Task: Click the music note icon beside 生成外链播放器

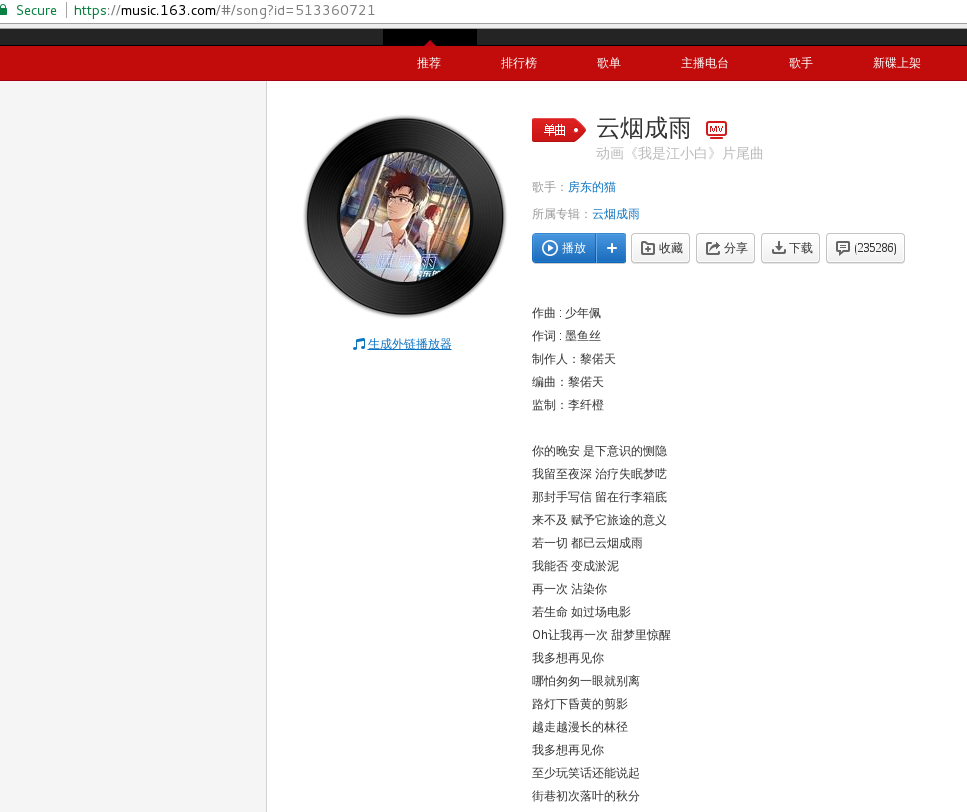Action: (359, 344)
